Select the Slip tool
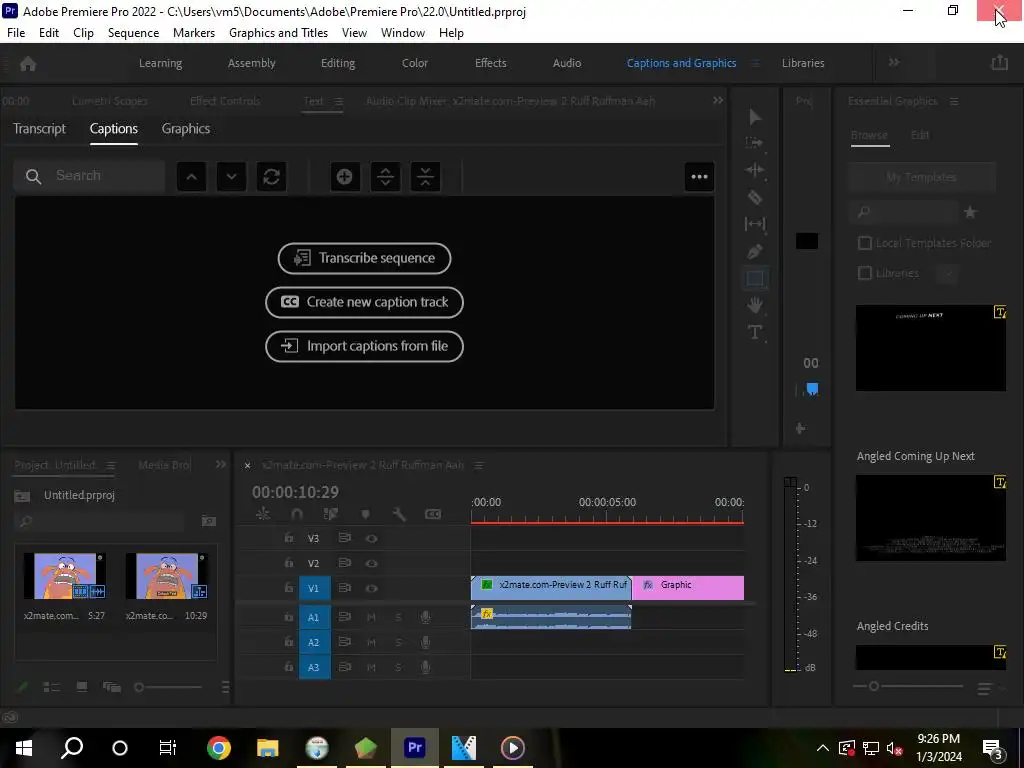Viewport: 1024px width, 768px height. [x=755, y=224]
